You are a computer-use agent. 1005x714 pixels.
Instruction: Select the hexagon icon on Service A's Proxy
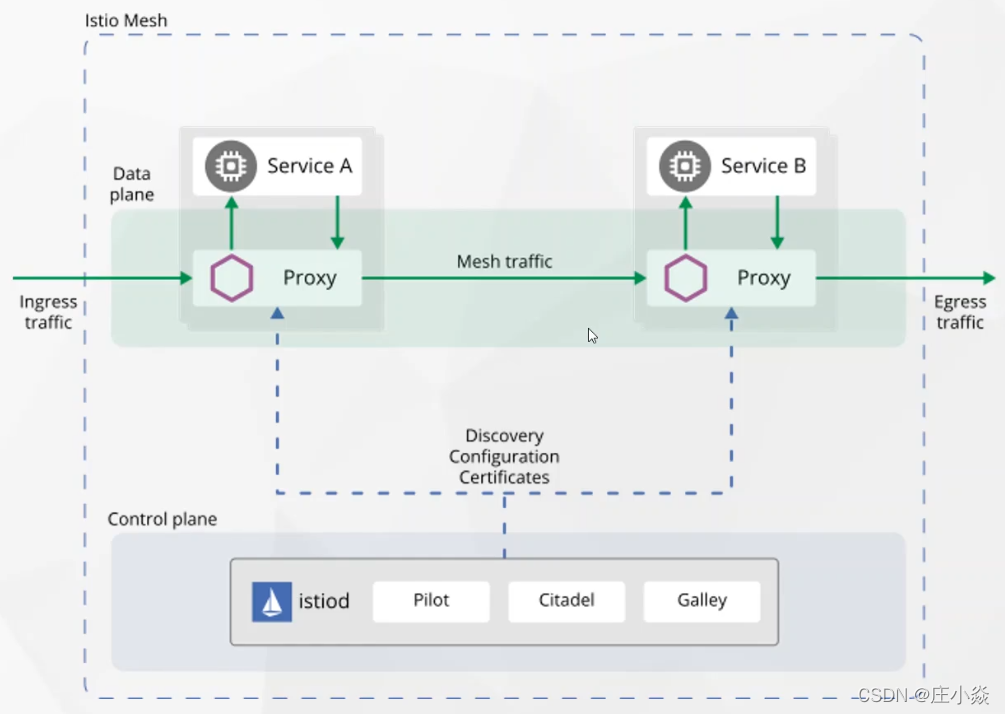click(x=232, y=278)
